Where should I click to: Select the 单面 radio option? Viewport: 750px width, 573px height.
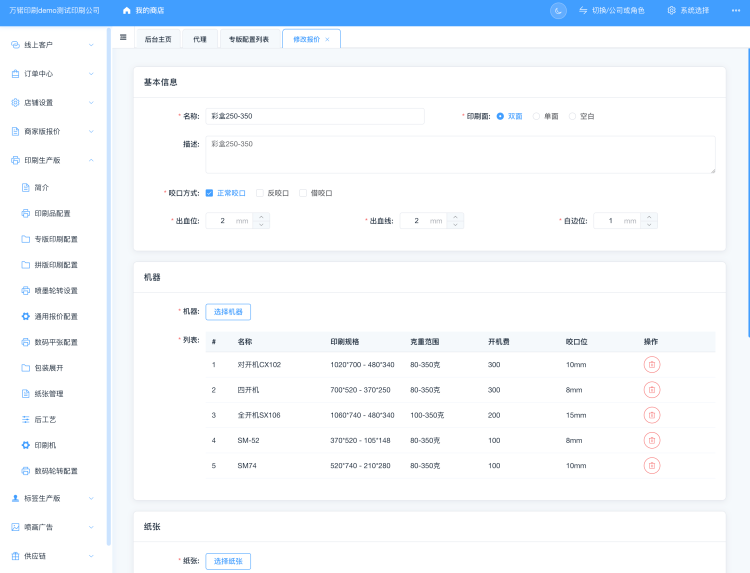(536, 116)
